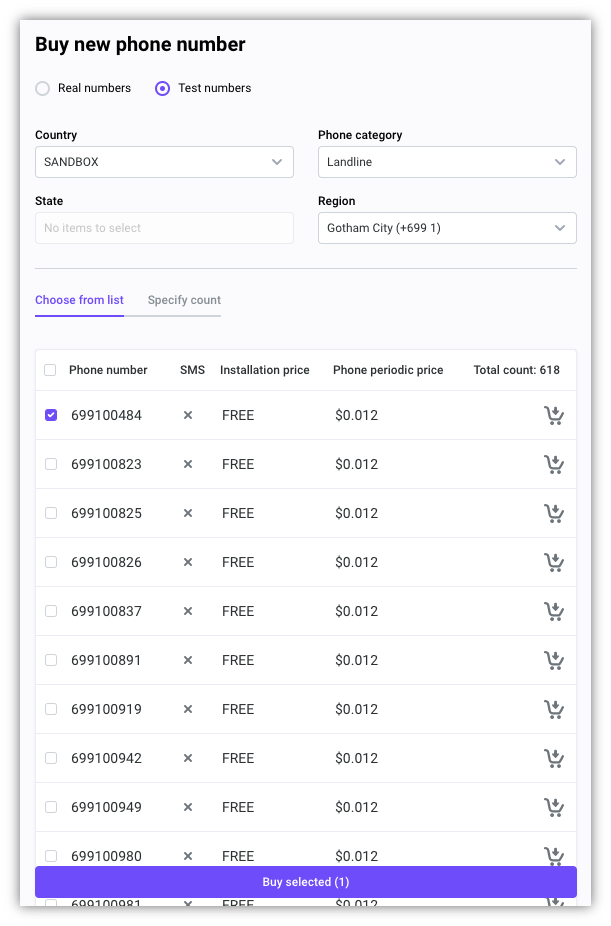Expand the Phone category Landline dropdown

447,162
